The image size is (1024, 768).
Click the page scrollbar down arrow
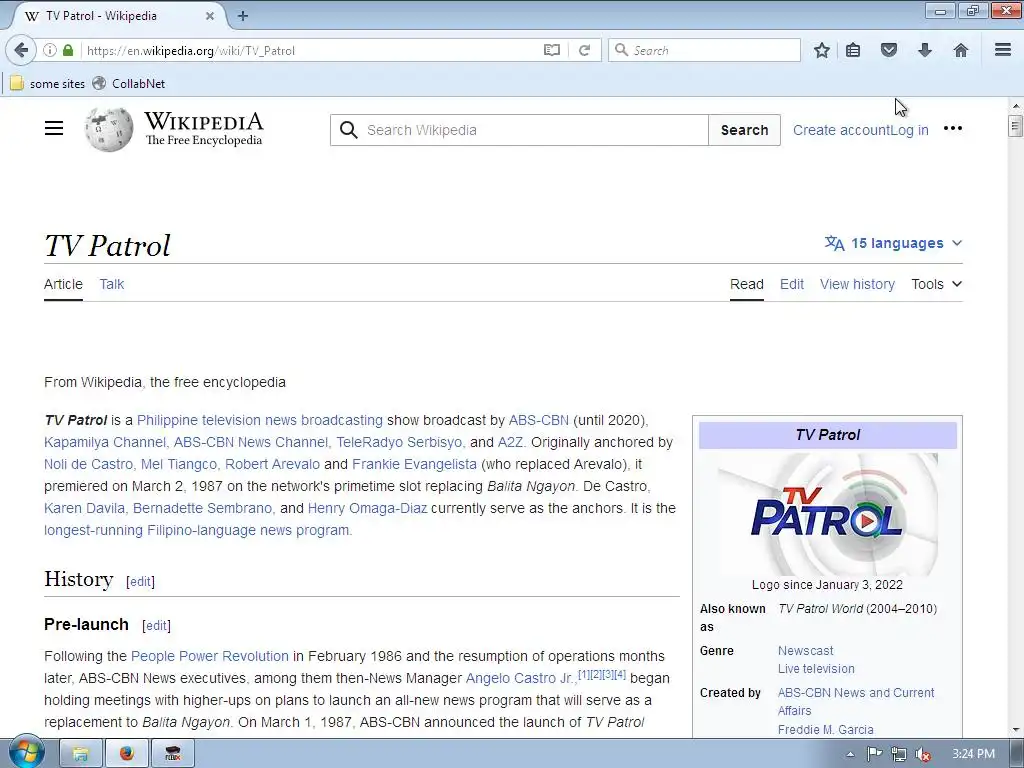pyautogui.click(x=1016, y=730)
